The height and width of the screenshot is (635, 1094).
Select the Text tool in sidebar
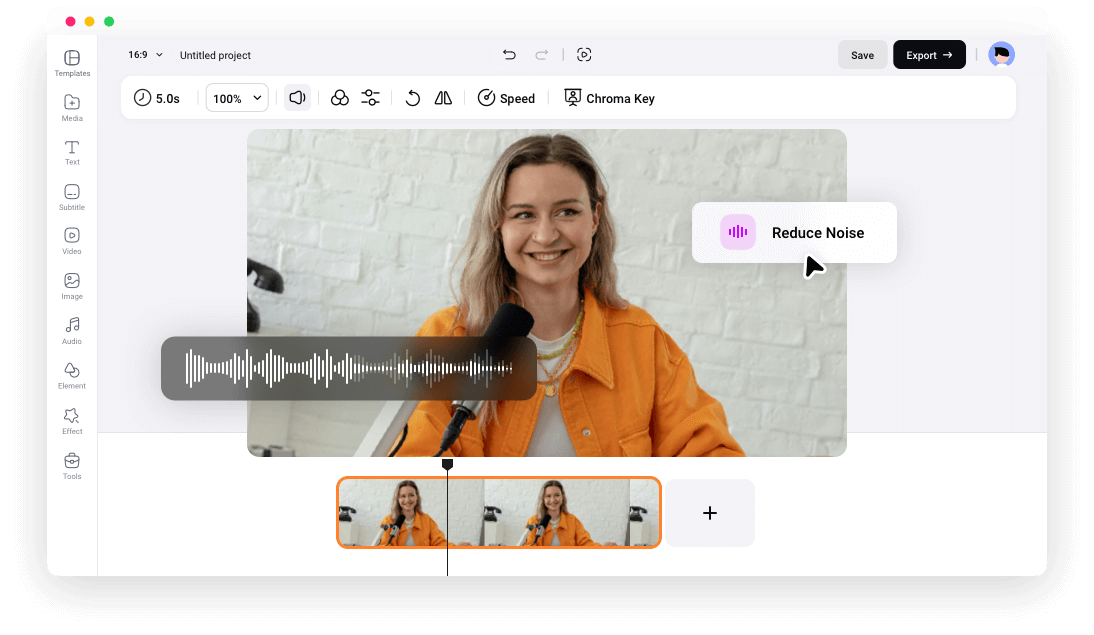pyautogui.click(x=72, y=152)
